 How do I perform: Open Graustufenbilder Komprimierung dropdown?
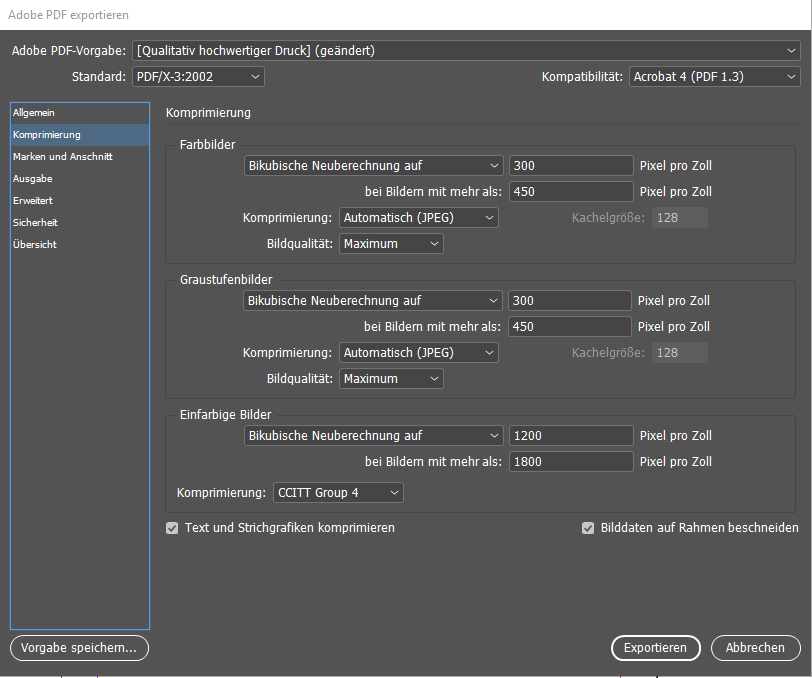point(419,353)
